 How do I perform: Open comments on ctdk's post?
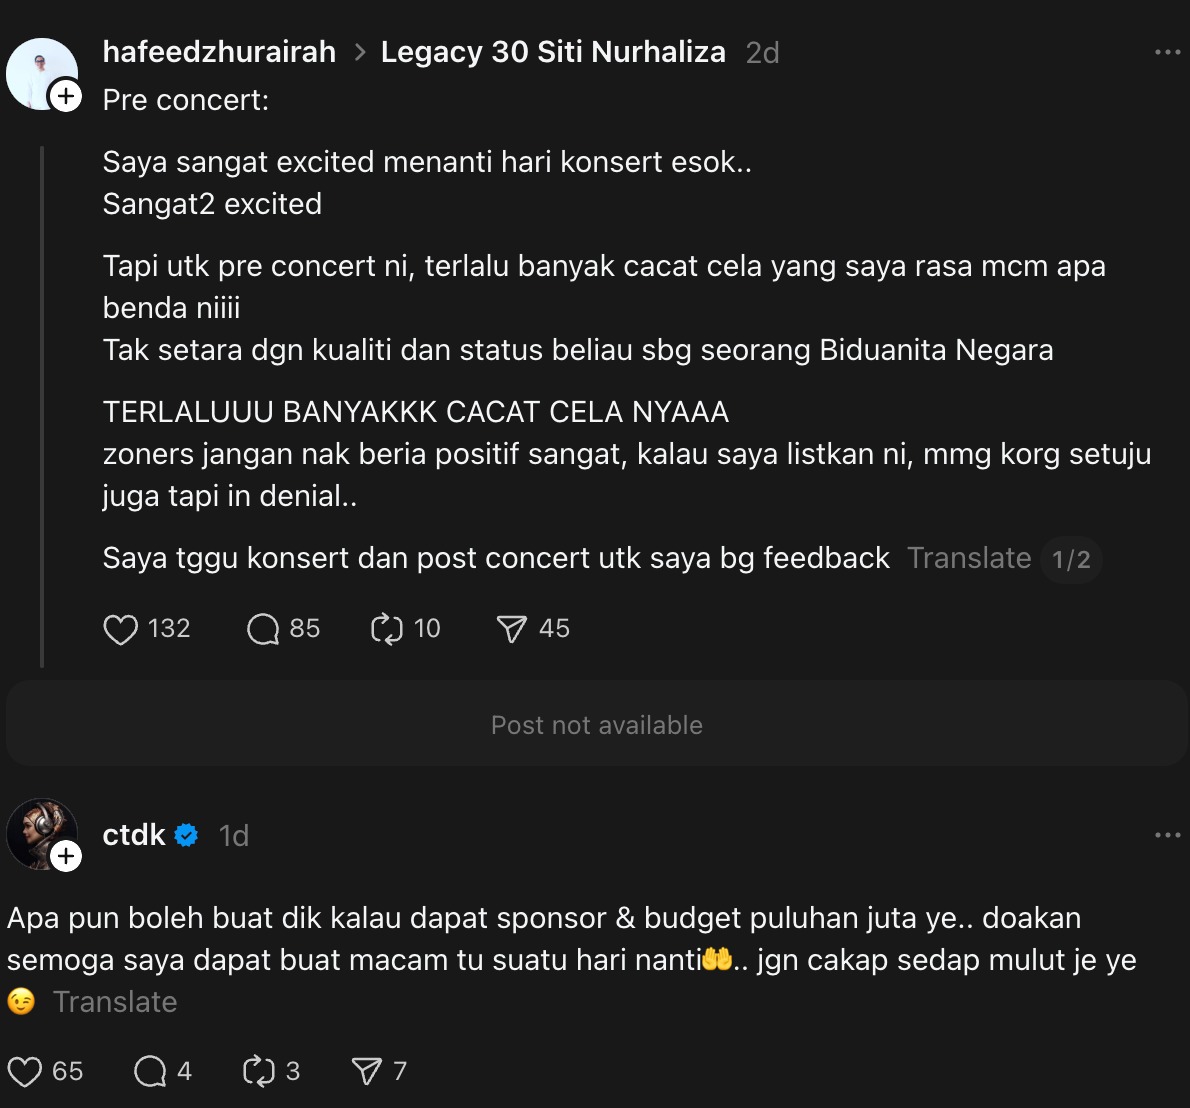pos(150,1072)
